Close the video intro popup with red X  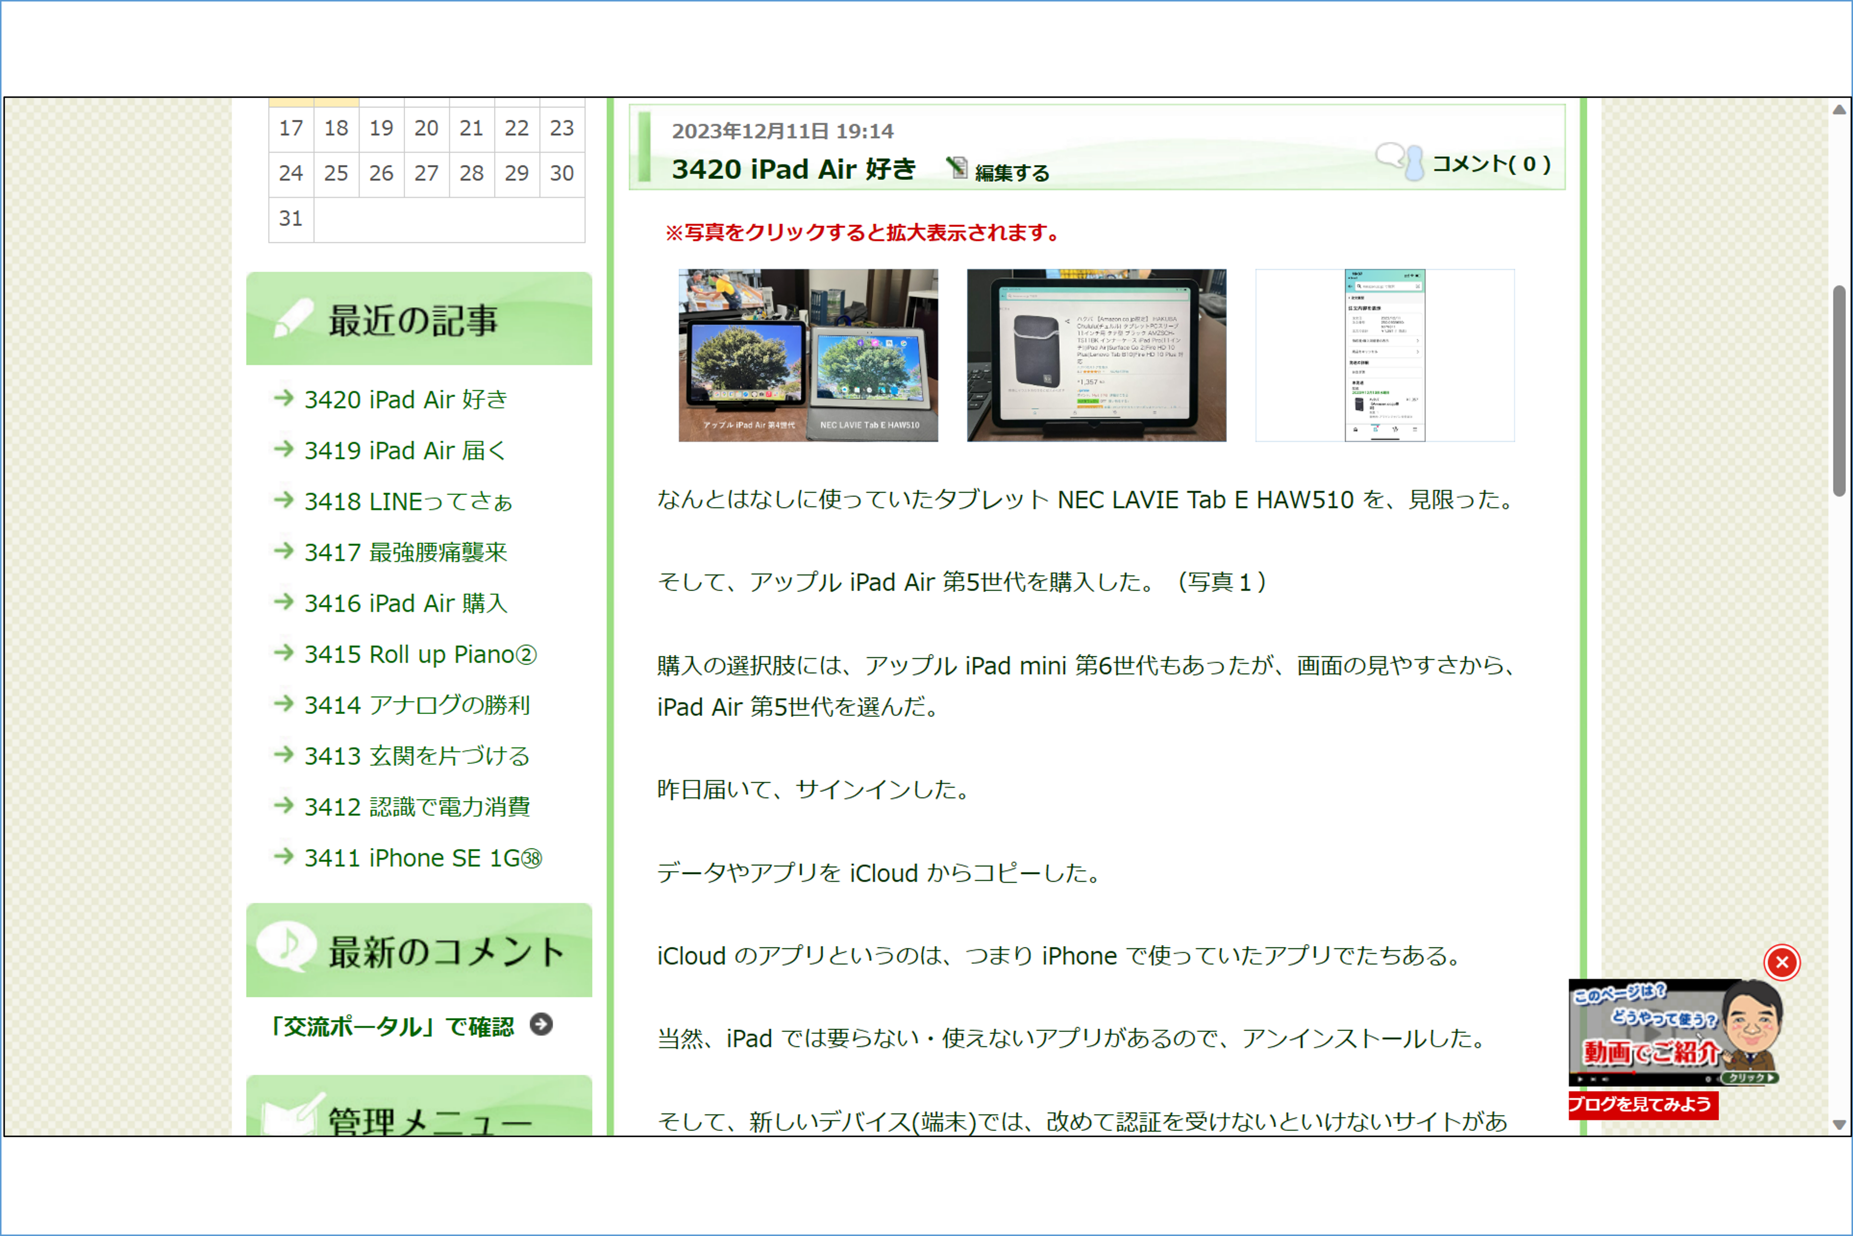point(1781,962)
